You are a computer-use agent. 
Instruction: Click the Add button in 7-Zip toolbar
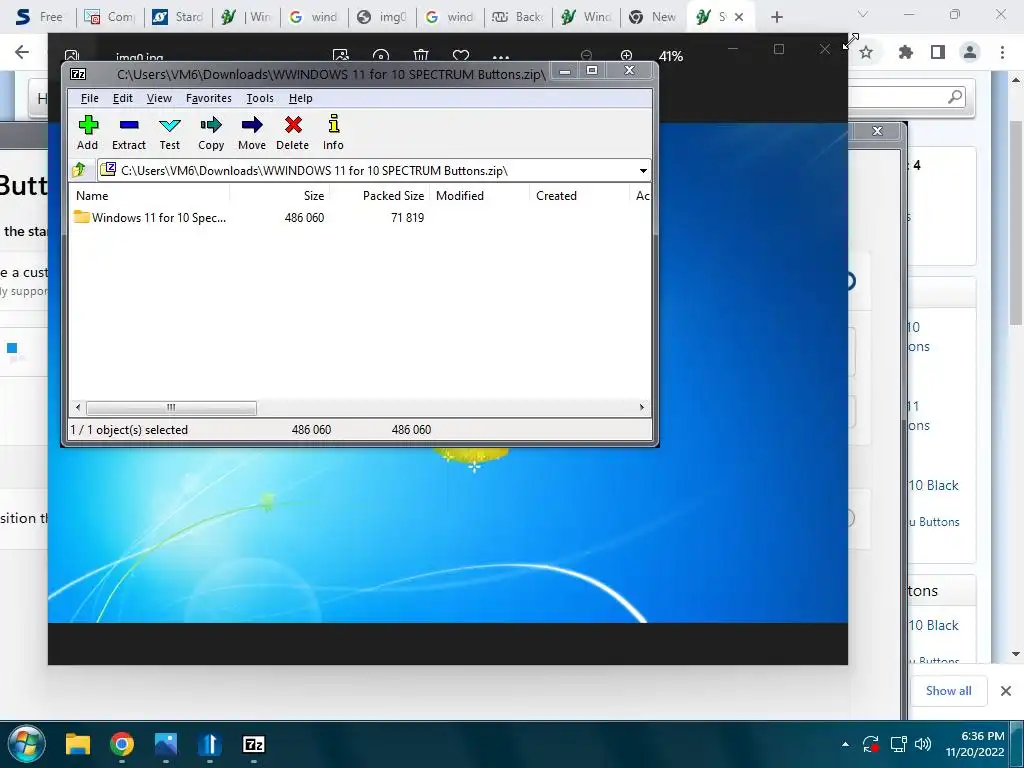pyautogui.click(x=88, y=133)
